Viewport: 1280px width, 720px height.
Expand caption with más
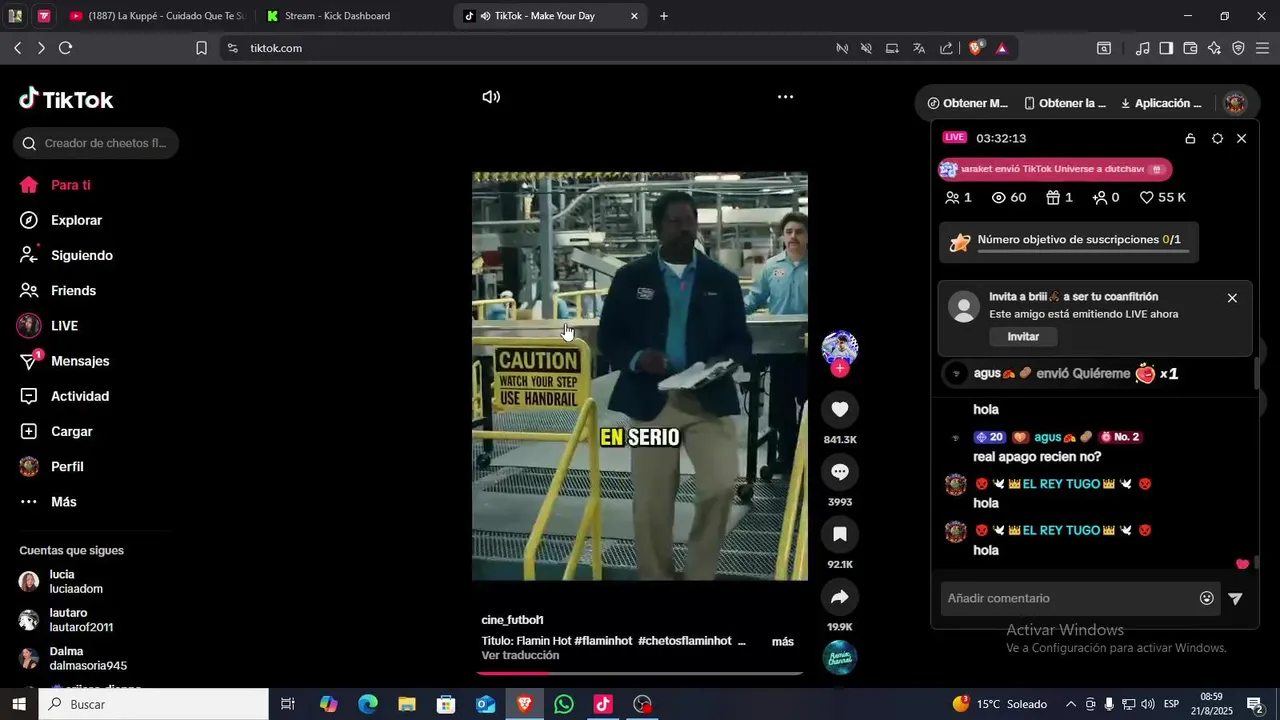point(783,641)
